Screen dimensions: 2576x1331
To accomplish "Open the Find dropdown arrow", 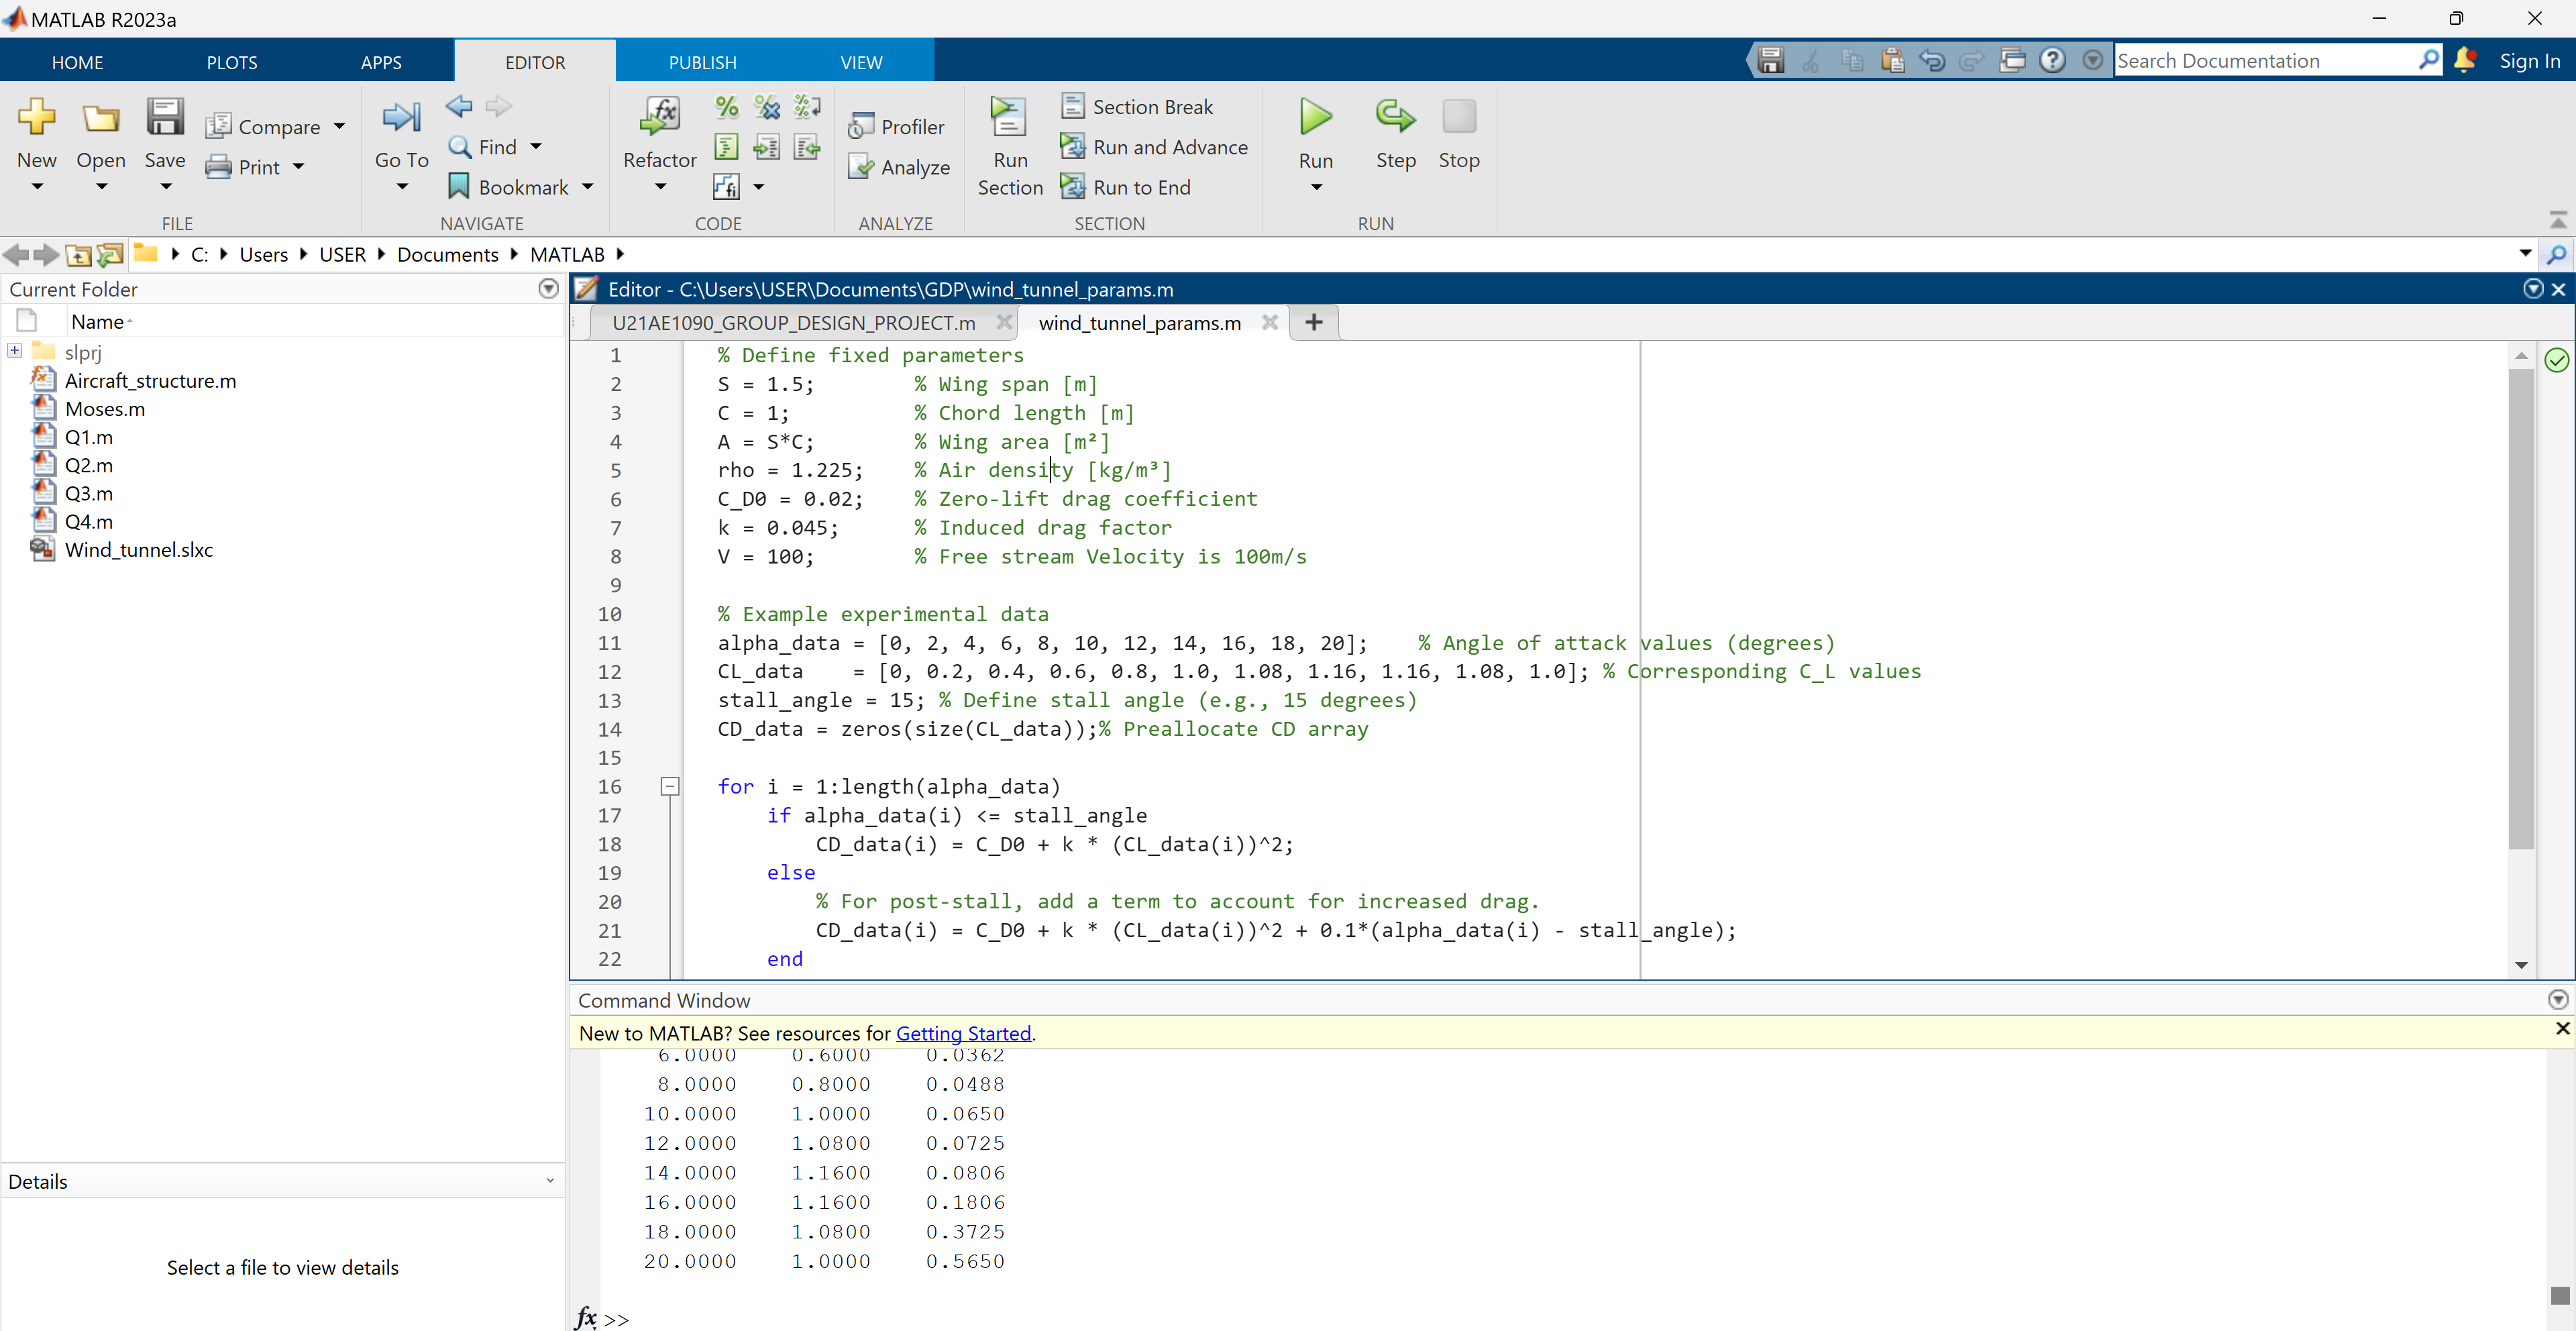I will [x=536, y=147].
